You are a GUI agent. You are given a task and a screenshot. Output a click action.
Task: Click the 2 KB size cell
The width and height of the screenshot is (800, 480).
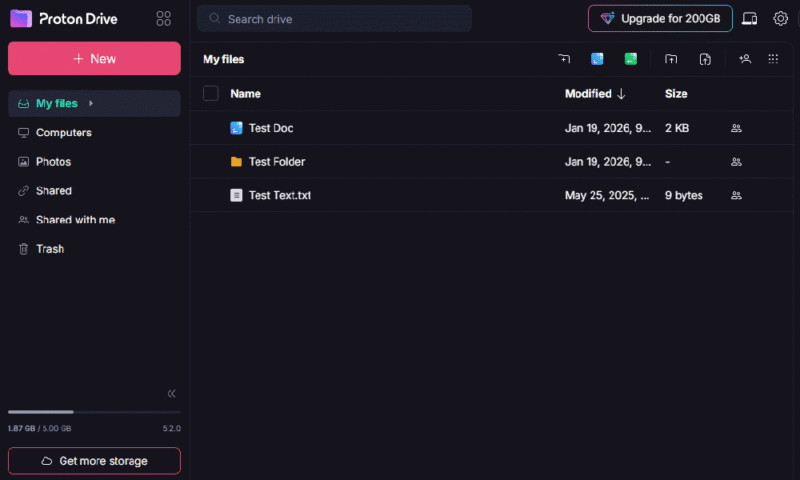coord(677,128)
